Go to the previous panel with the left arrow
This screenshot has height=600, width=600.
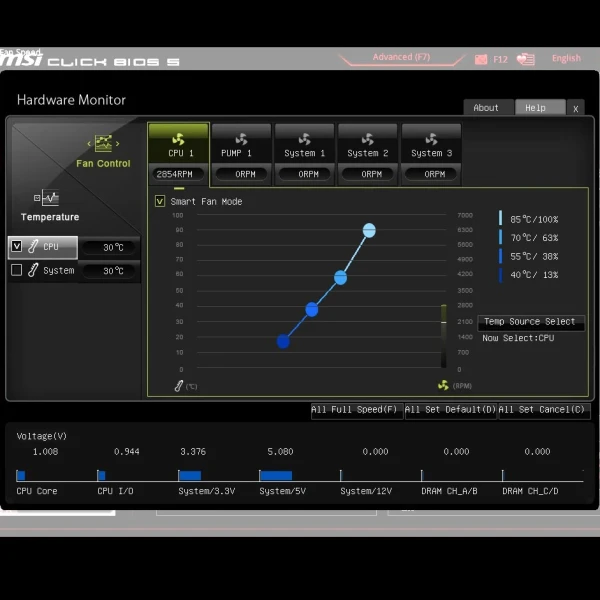(x=89, y=144)
